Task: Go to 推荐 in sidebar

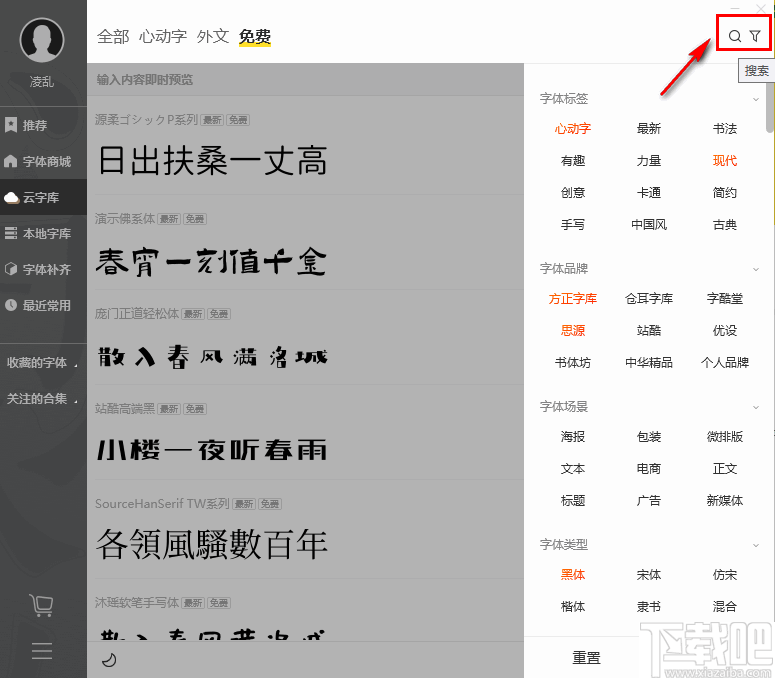Action: click(43, 125)
